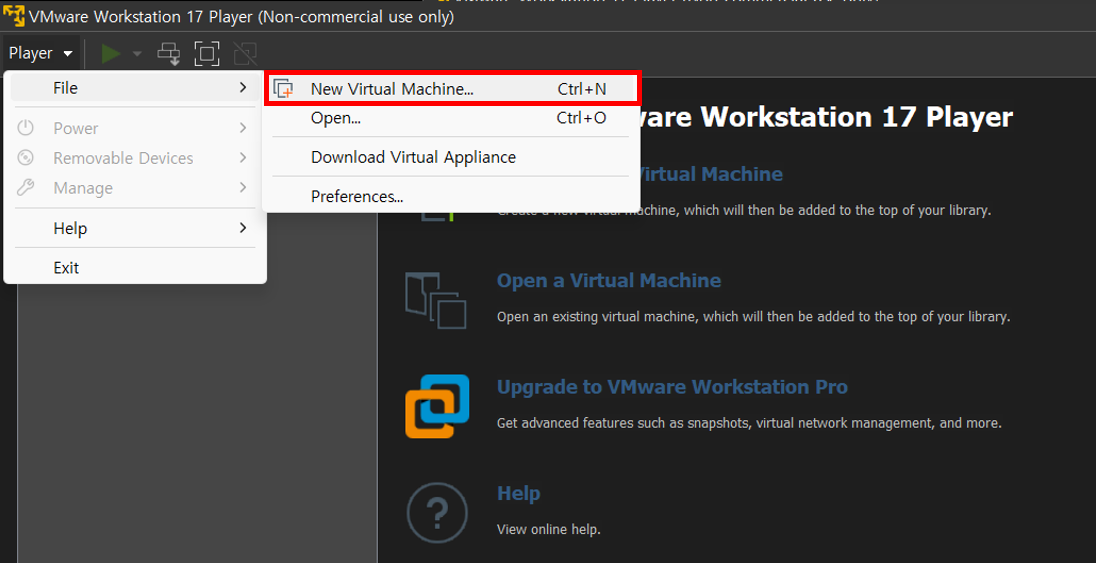Open Preferences... from File submenu
The width and height of the screenshot is (1096, 563).
[x=452, y=197]
